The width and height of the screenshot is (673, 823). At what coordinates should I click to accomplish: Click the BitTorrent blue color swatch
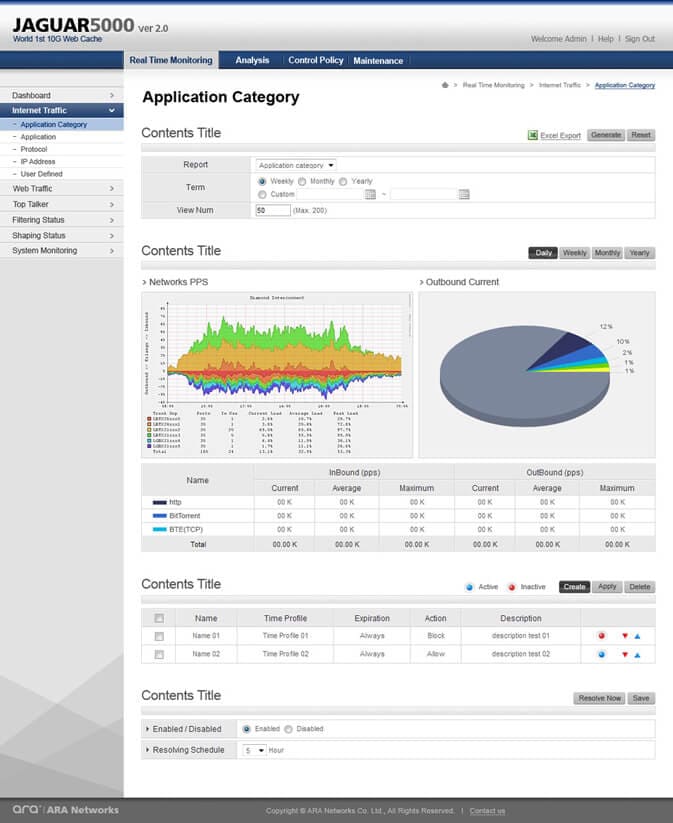tap(160, 516)
